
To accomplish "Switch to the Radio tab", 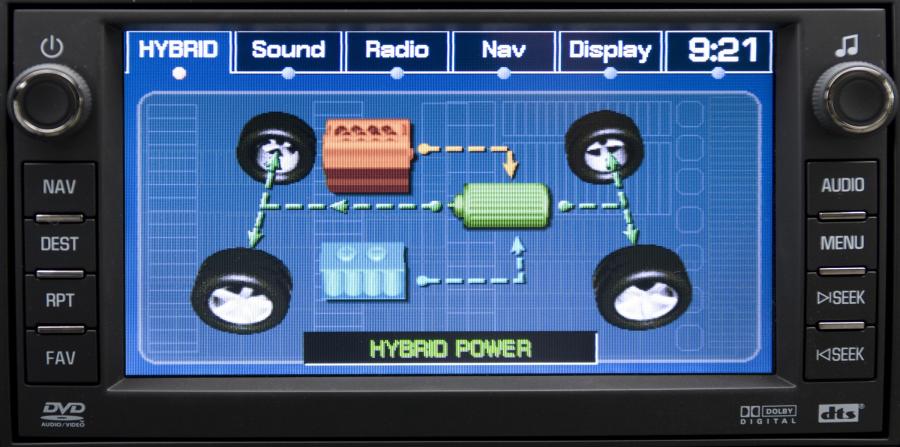I will click(397, 50).
